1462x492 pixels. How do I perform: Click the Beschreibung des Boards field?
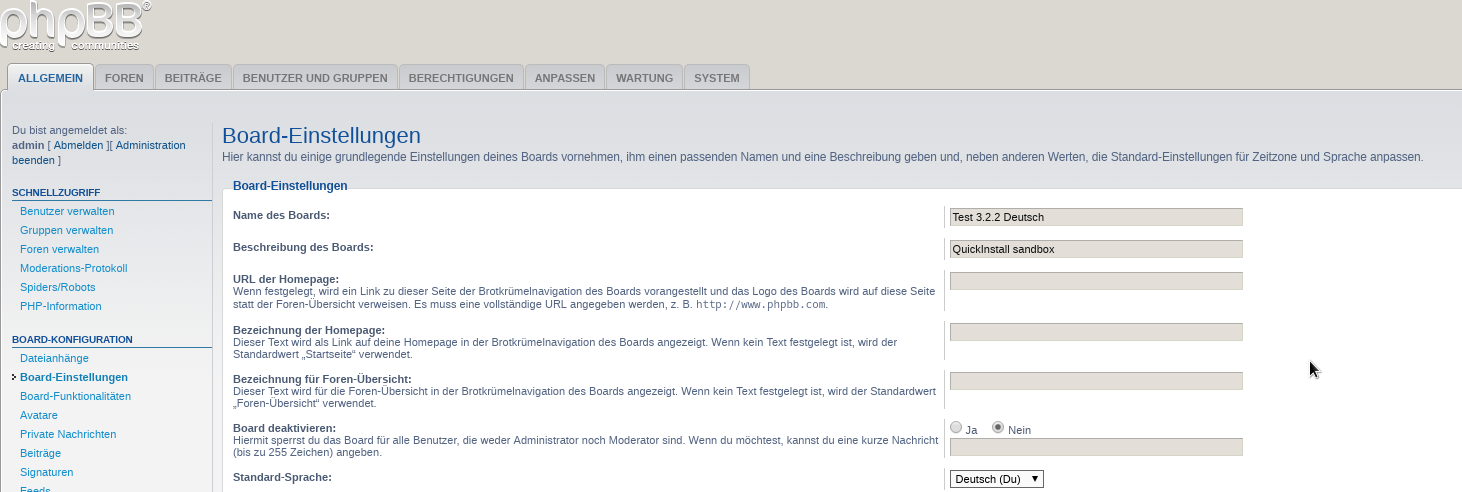click(x=1096, y=249)
